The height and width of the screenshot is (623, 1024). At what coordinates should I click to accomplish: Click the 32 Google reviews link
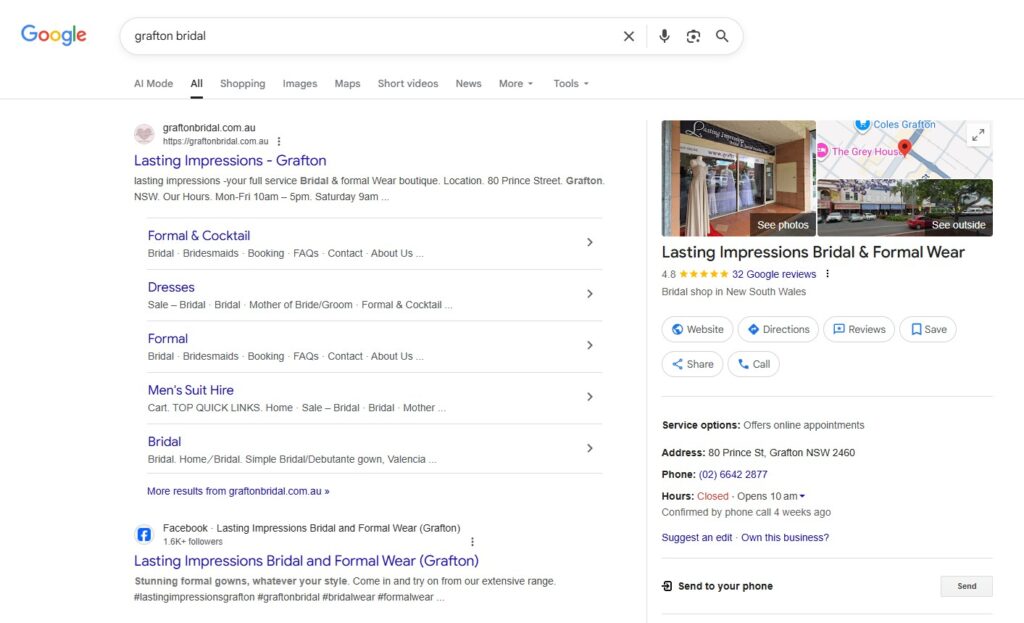pyautogui.click(x=773, y=274)
